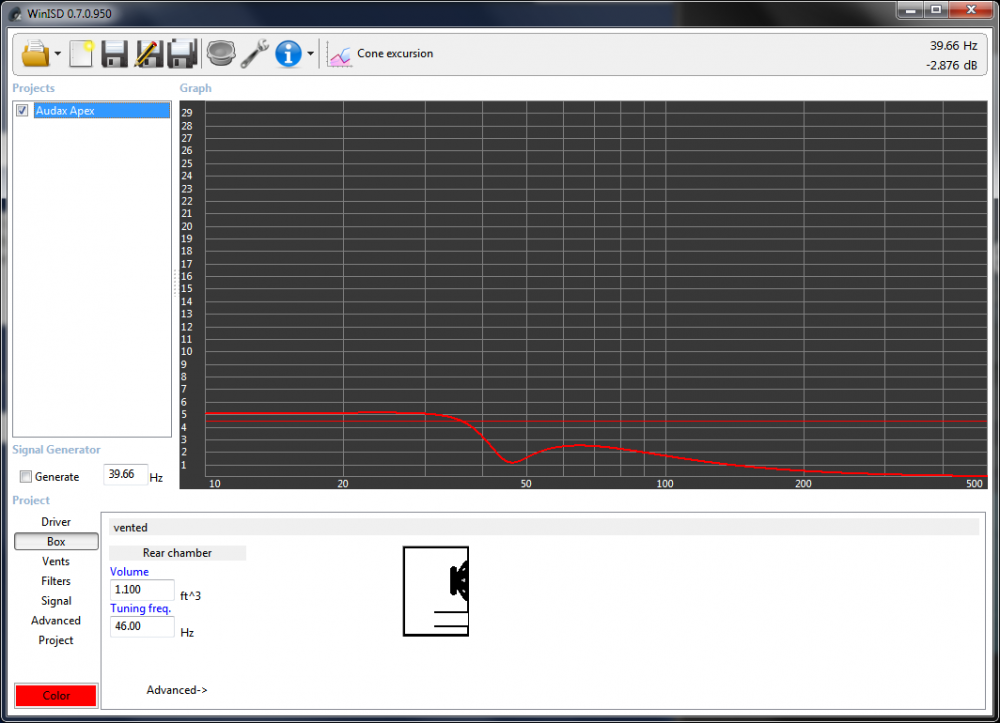This screenshot has height=723, width=1000.
Task: Click the Save As pencil-floppy icon
Action: (x=148, y=53)
